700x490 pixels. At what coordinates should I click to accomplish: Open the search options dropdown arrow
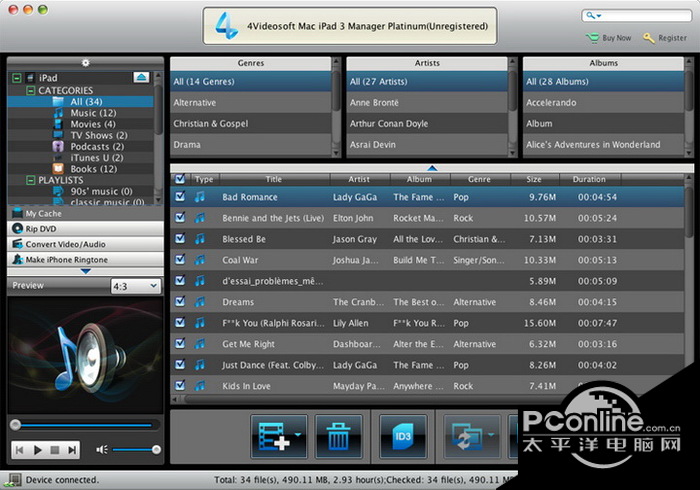[x=599, y=16]
